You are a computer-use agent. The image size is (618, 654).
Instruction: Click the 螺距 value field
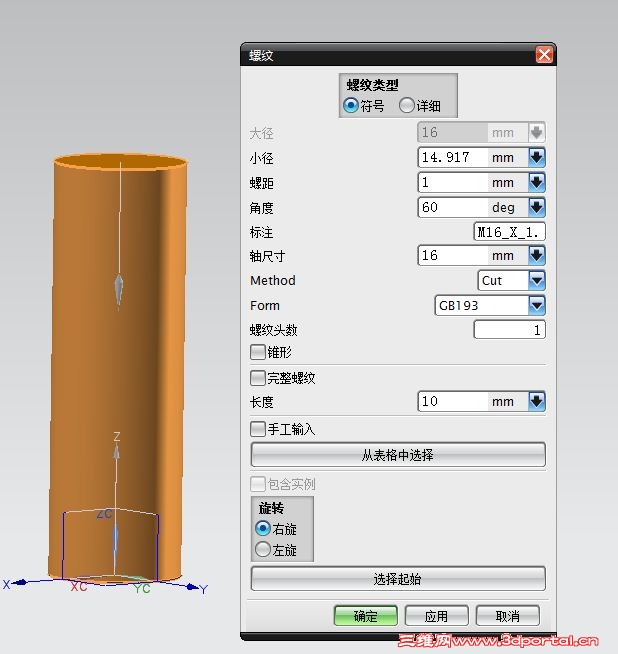click(x=452, y=182)
